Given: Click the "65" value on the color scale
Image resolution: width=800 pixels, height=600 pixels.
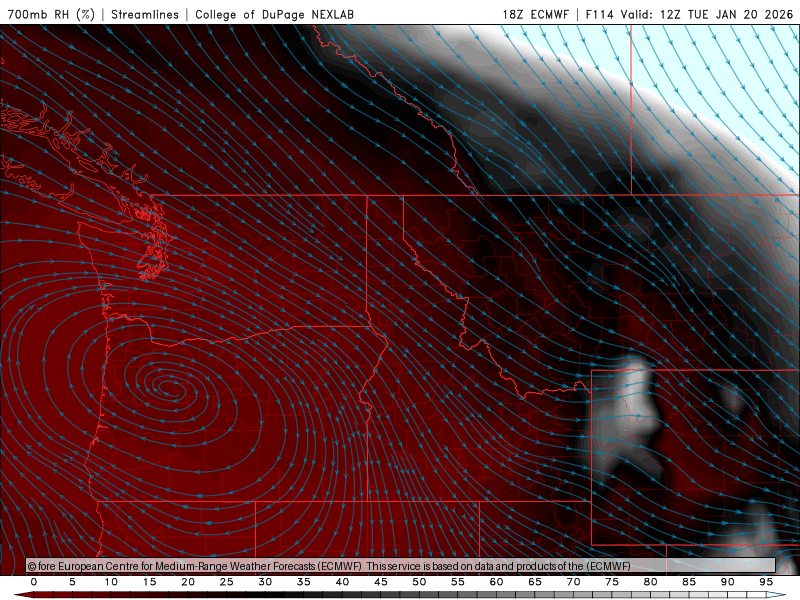Looking at the screenshot, I should coord(535,582).
